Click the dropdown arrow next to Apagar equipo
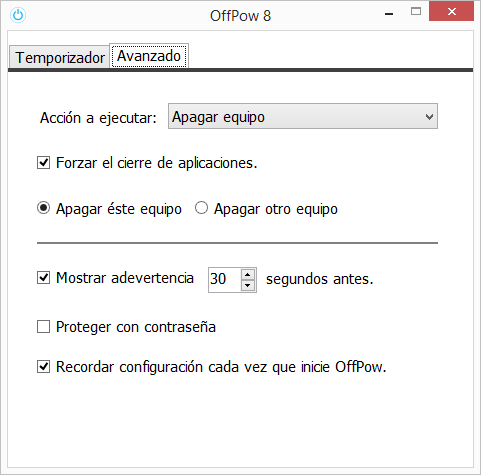This screenshot has height=475, width=481. click(x=429, y=117)
